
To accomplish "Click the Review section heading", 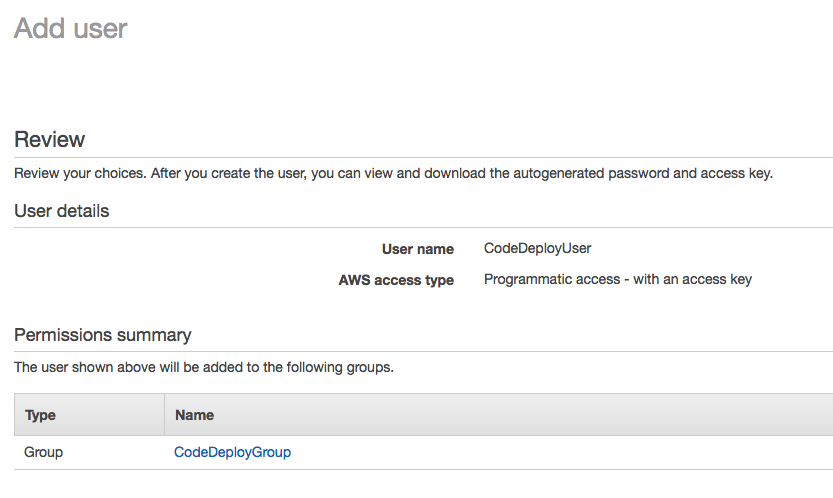I will pyautogui.click(x=50, y=140).
